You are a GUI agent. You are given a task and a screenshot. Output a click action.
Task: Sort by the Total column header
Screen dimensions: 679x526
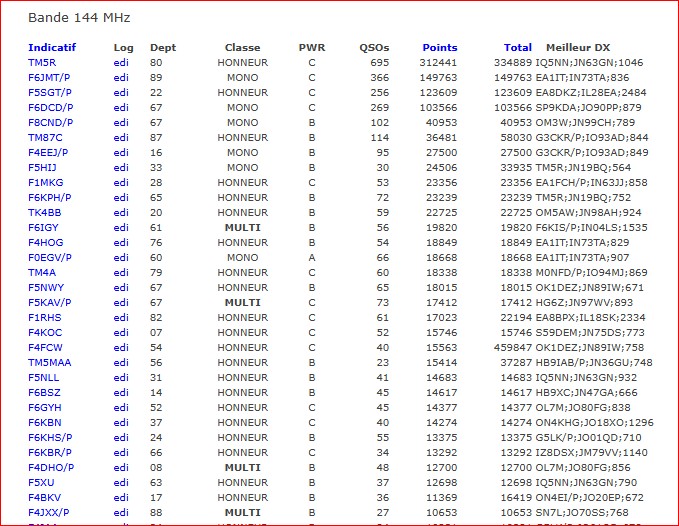click(517, 48)
